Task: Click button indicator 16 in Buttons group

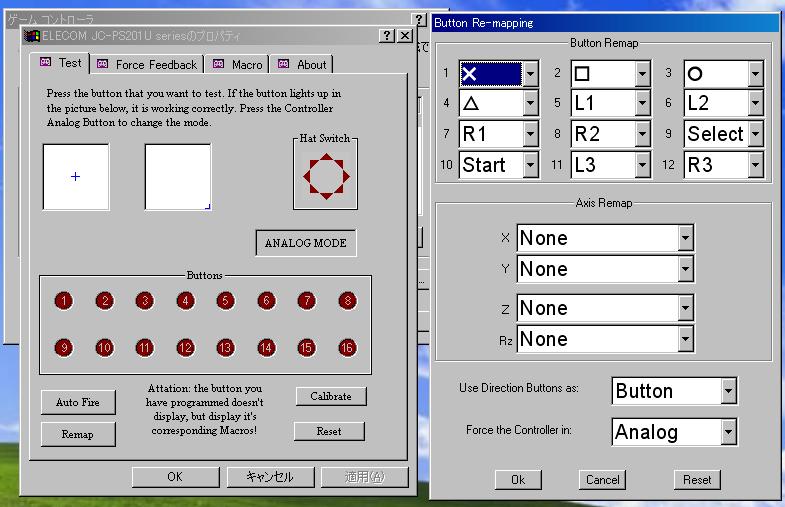Action: click(347, 347)
